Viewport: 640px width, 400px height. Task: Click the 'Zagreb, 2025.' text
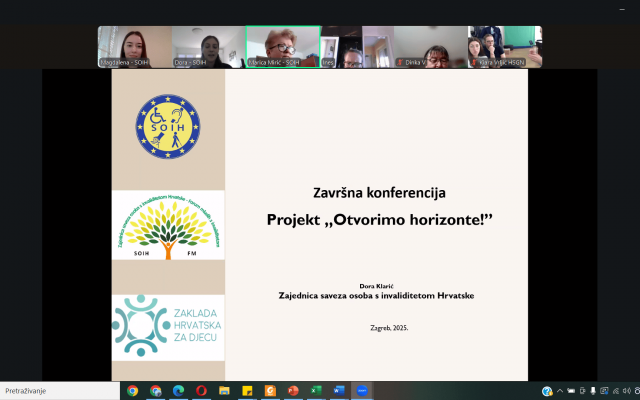coord(389,328)
